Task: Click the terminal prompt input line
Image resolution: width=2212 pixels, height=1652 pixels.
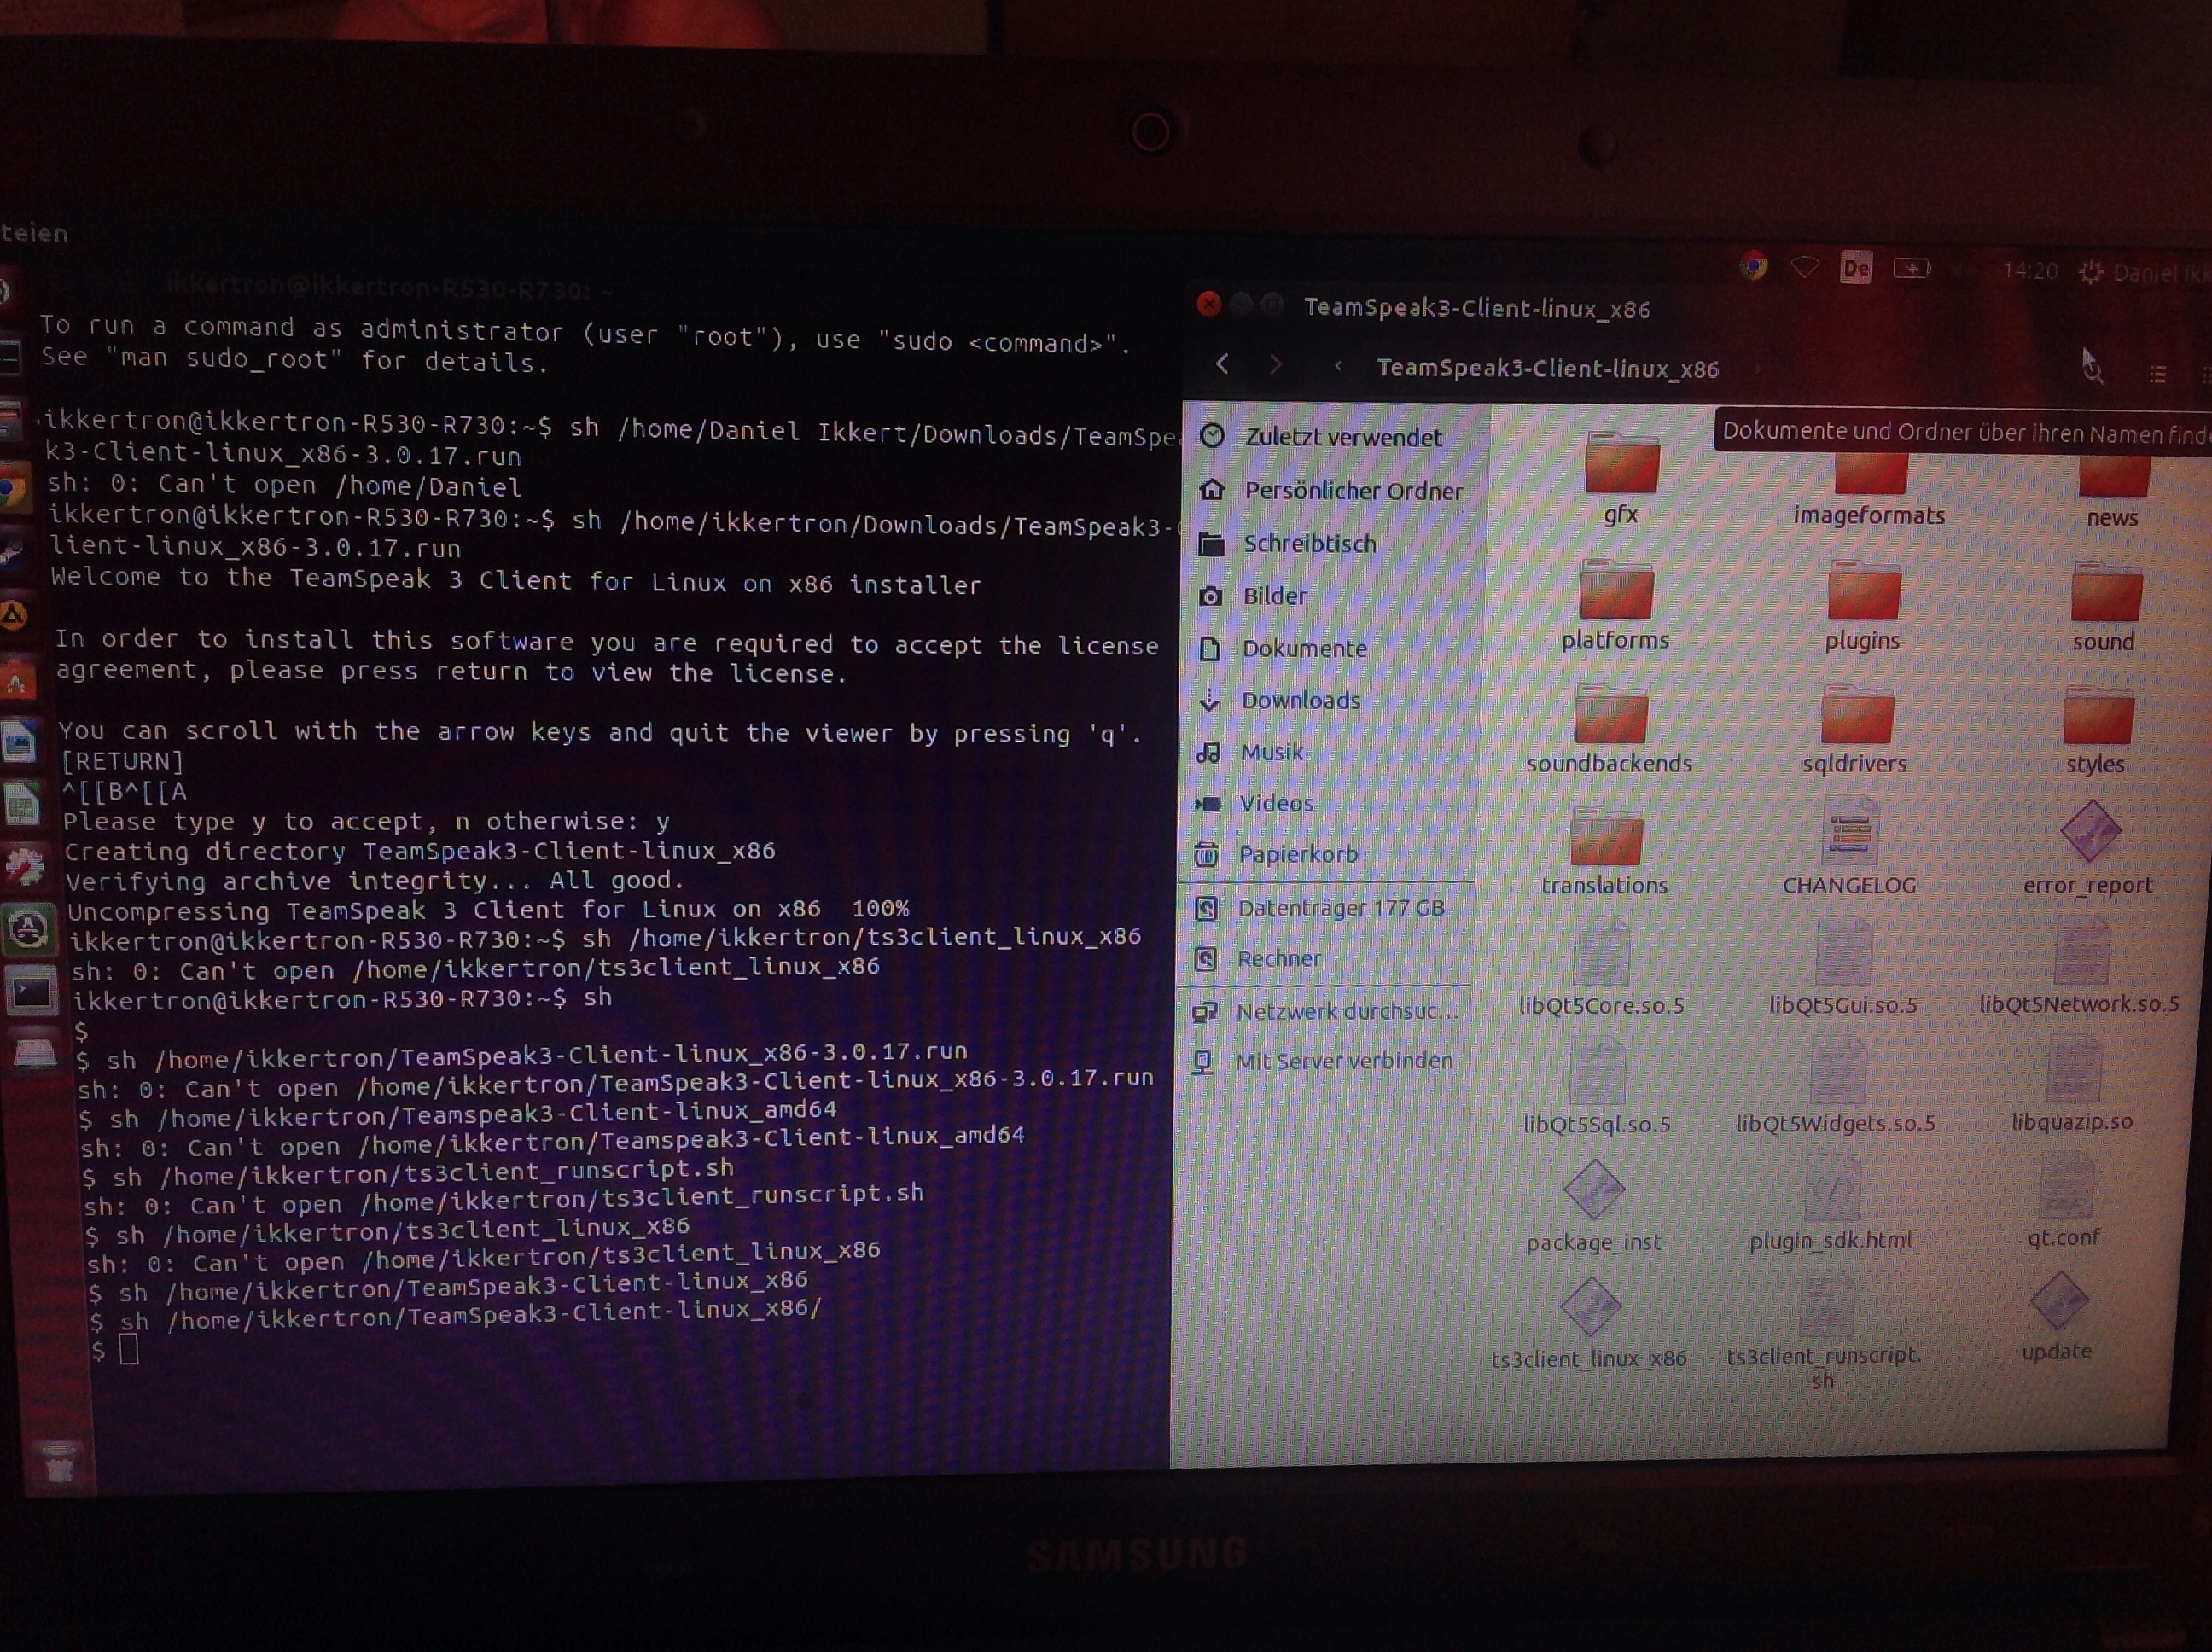Action: pos(130,1351)
